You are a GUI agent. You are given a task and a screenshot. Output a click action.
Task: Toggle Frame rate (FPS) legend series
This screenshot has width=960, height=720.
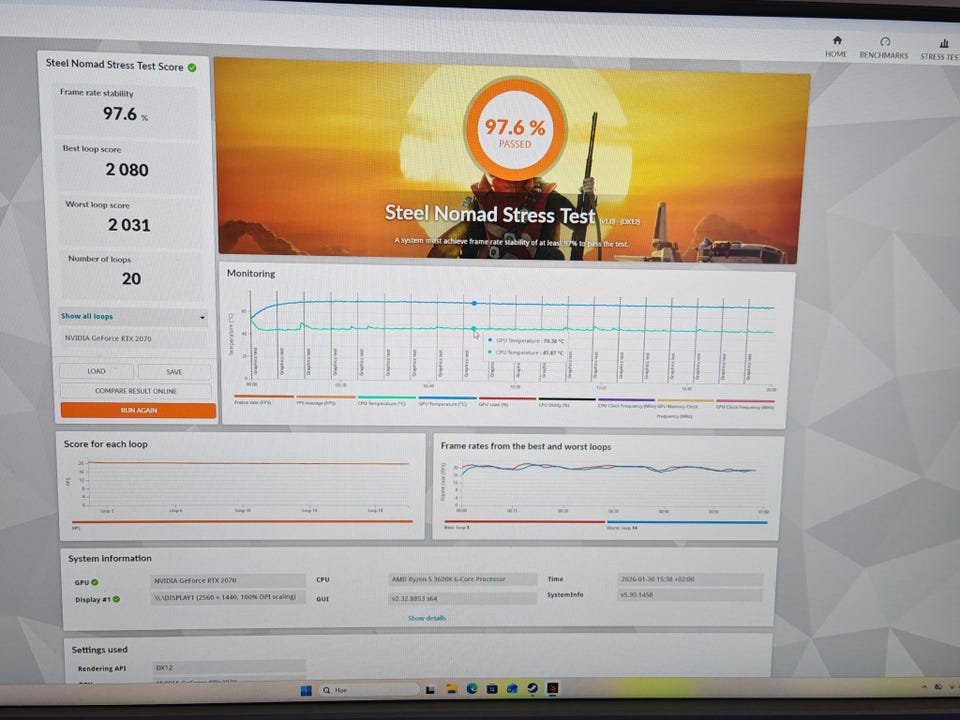tap(264, 400)
